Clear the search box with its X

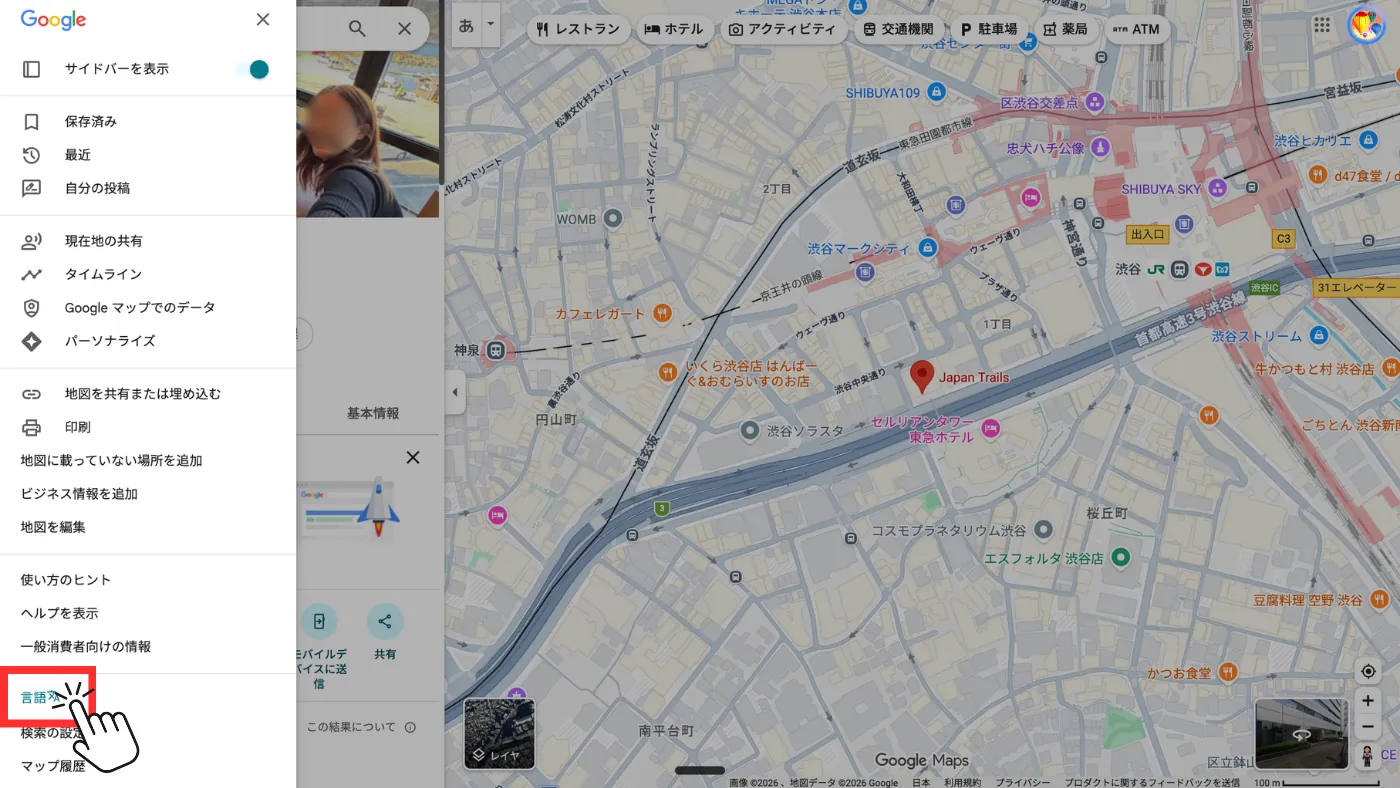click(404, 29)
